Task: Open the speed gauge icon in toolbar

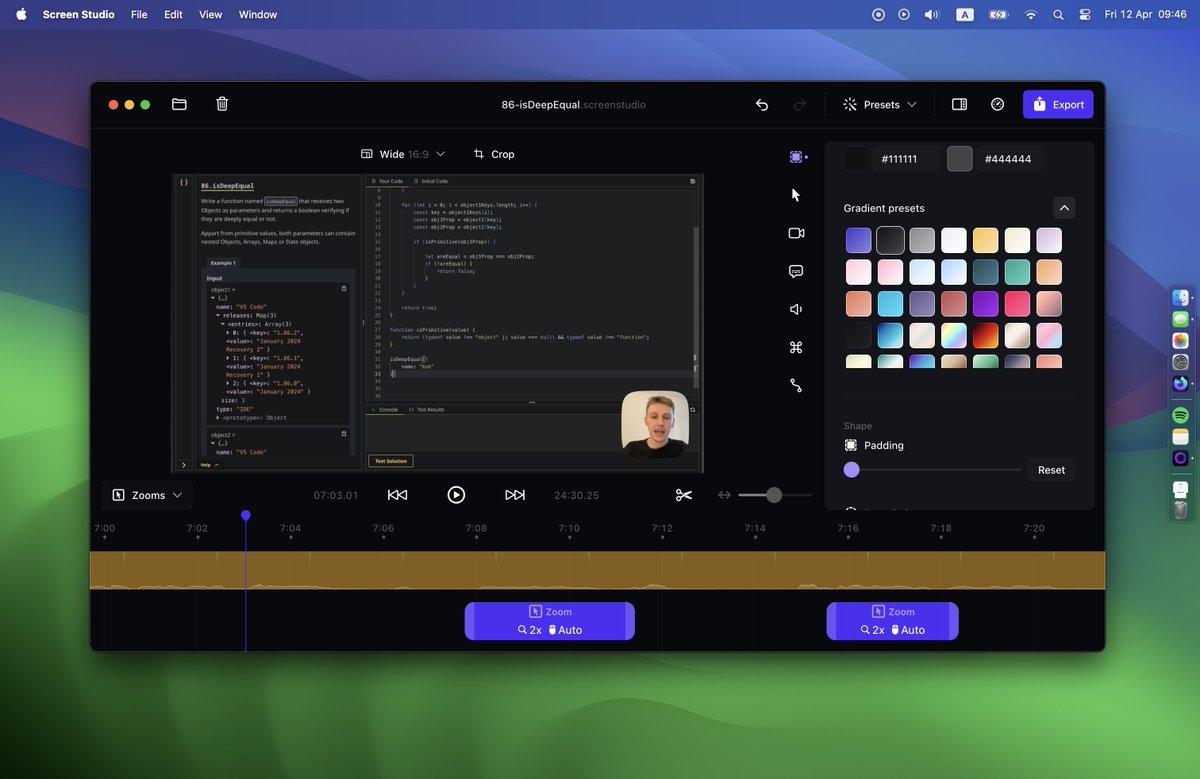Action: pos(997,104)
